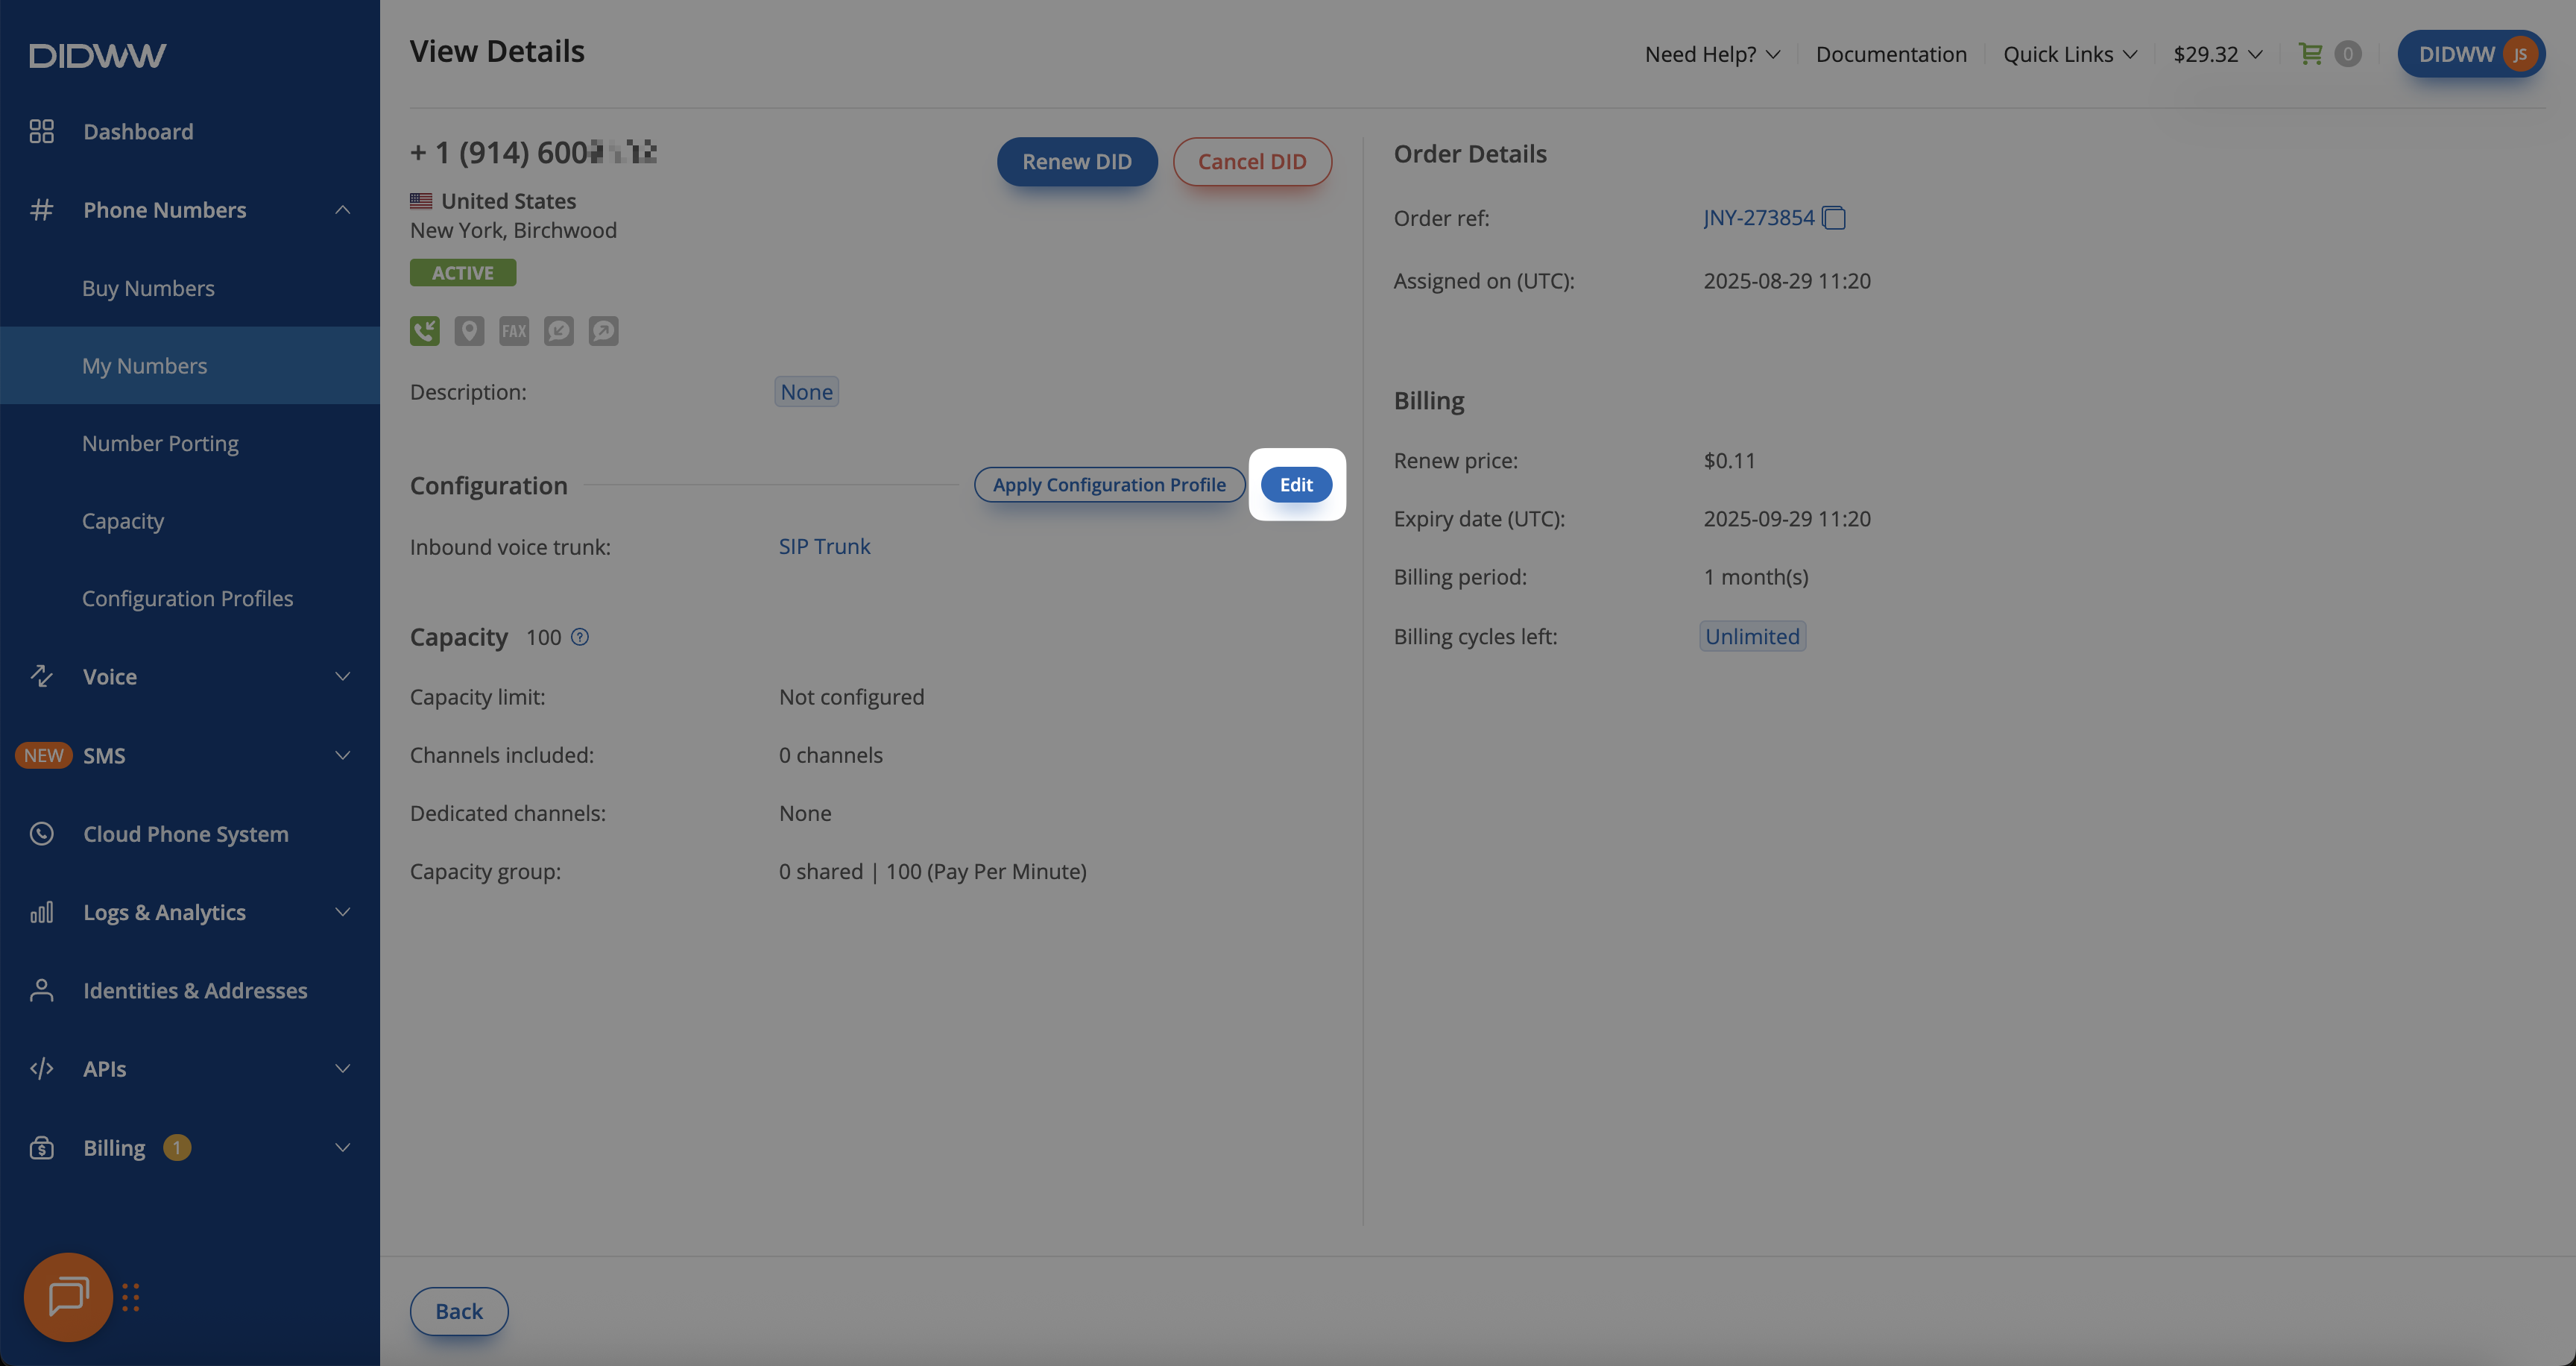2576x1366 pixels.
Task: Click the Back button
Action: pos(459,1311)
